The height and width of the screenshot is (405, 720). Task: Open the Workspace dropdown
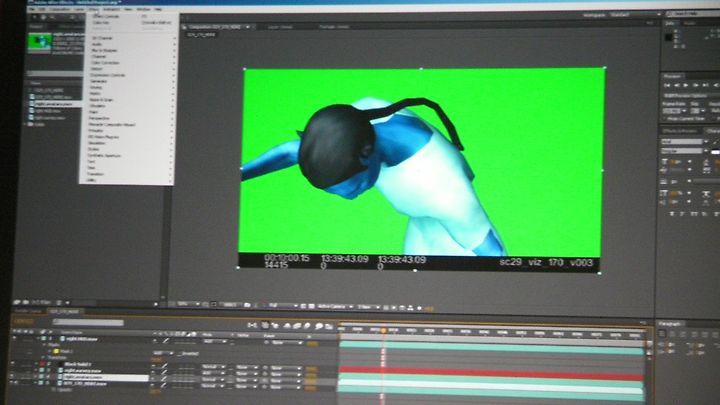[x=636, y=15]
